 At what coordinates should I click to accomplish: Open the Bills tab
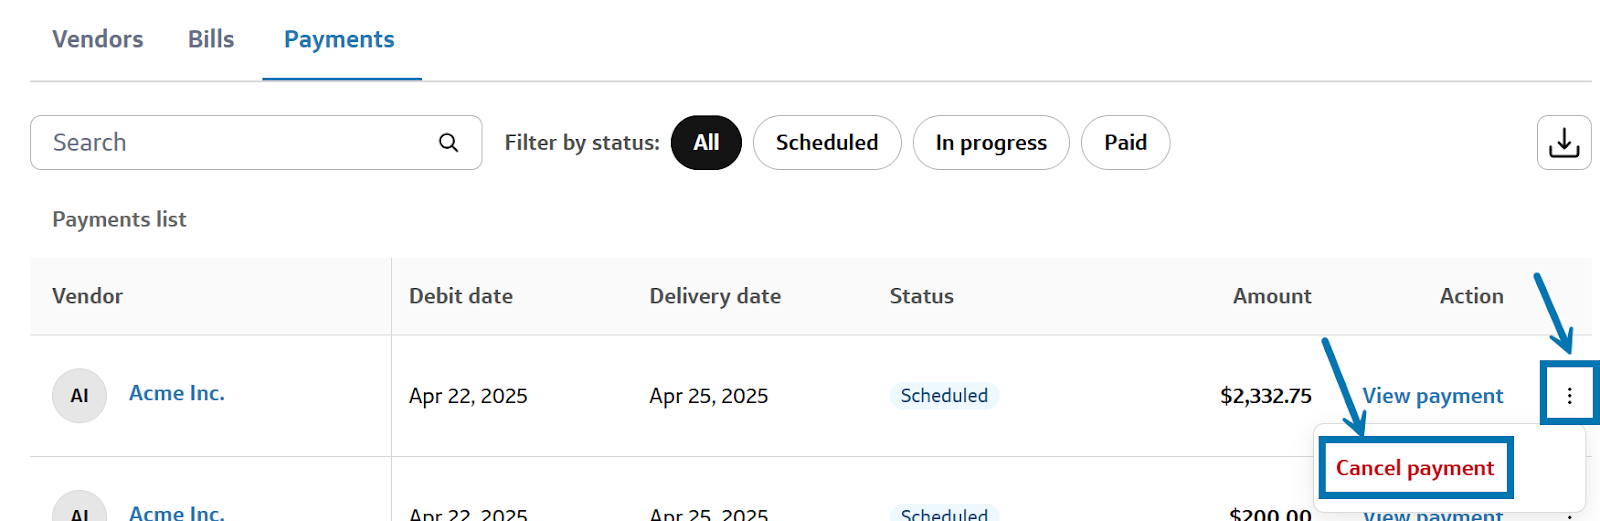coord(211,39)
